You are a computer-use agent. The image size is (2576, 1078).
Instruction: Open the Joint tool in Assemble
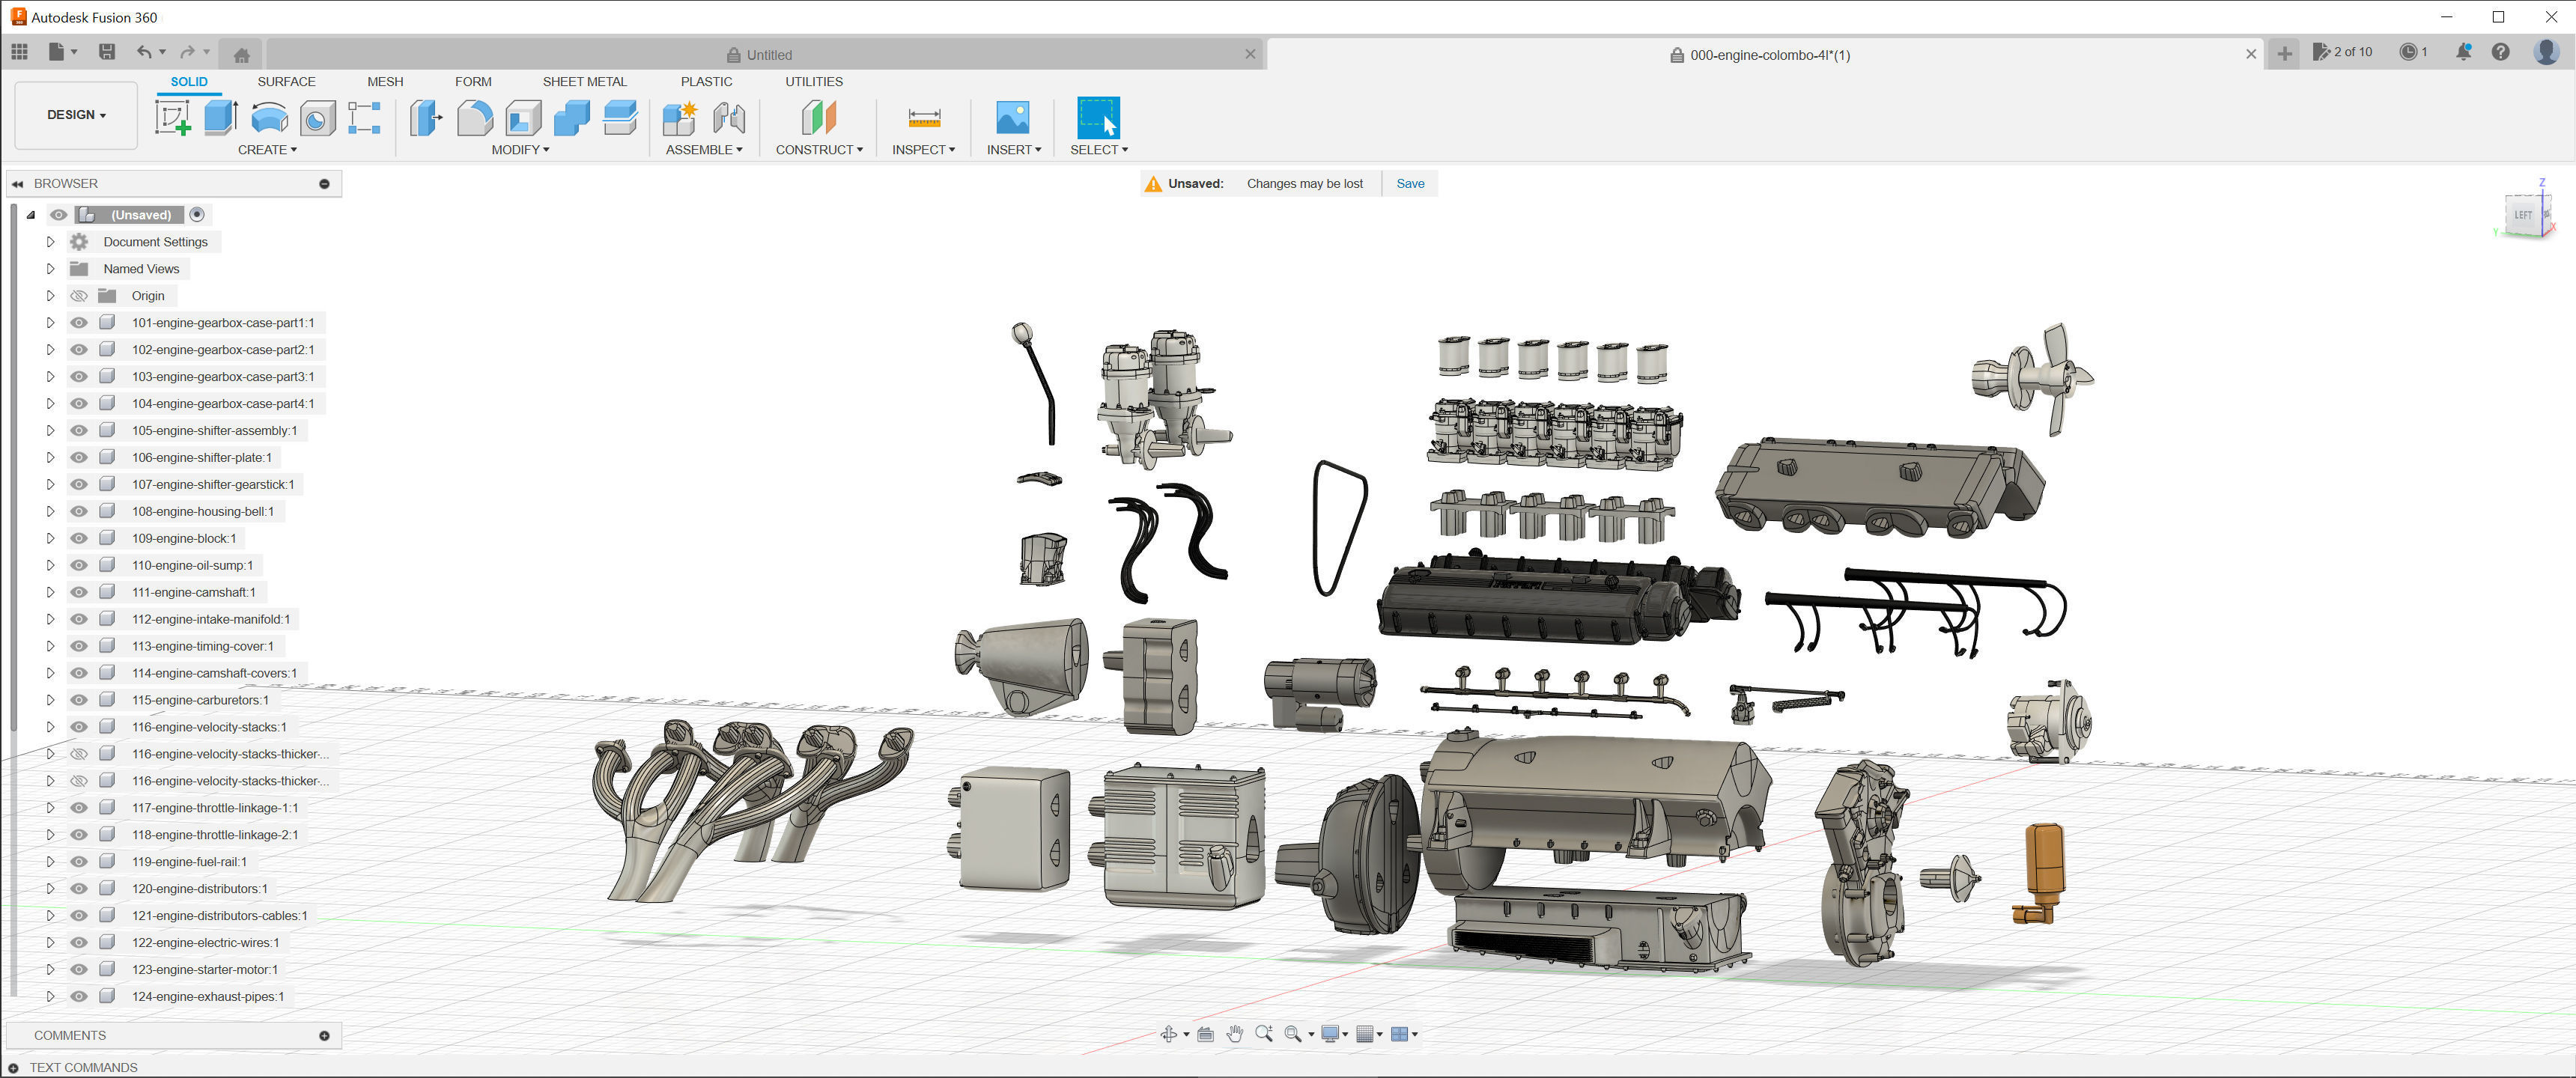pos(729,118)
